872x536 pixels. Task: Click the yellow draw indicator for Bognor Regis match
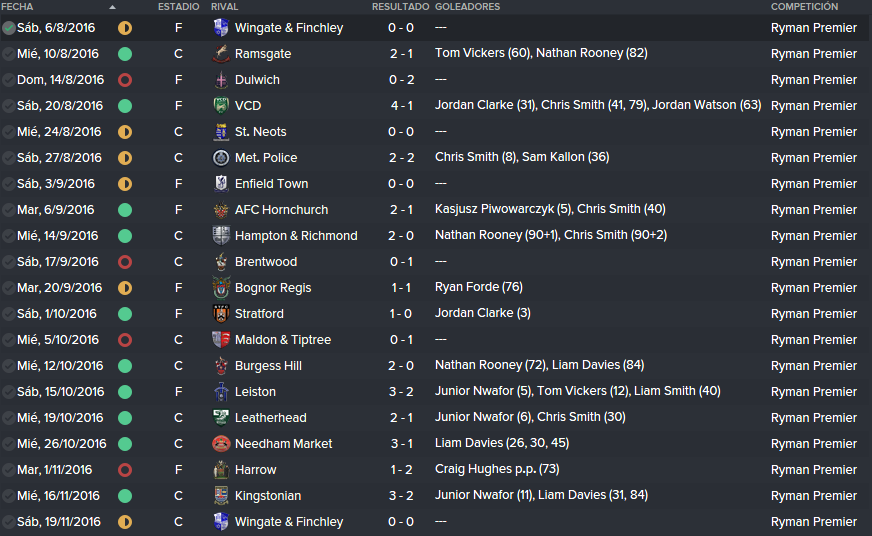[x=125, y=288]
